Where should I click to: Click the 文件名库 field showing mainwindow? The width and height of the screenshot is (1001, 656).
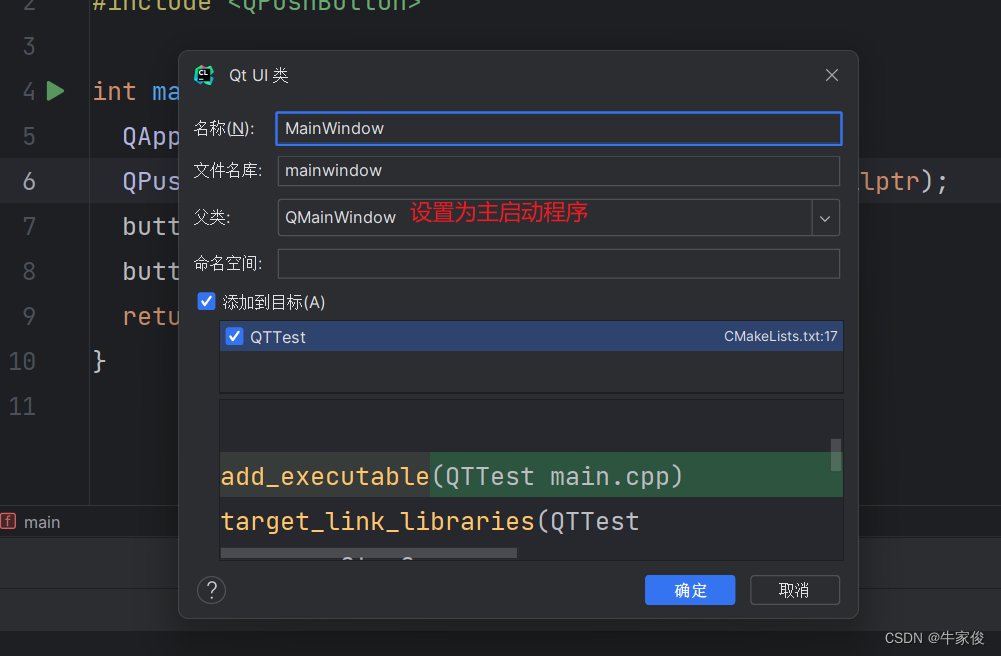click(x=558, y=170)
